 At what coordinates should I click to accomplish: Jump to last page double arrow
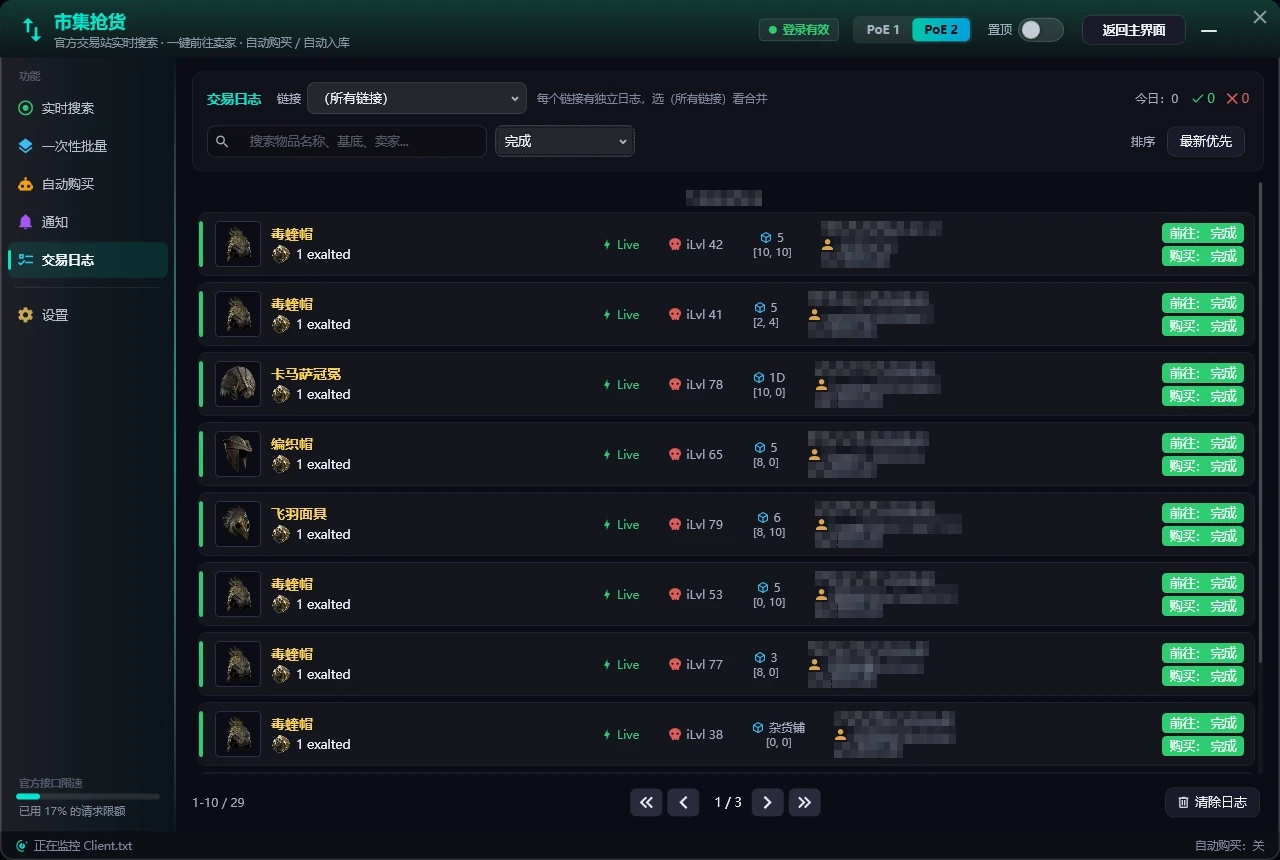tap(805, 802)
